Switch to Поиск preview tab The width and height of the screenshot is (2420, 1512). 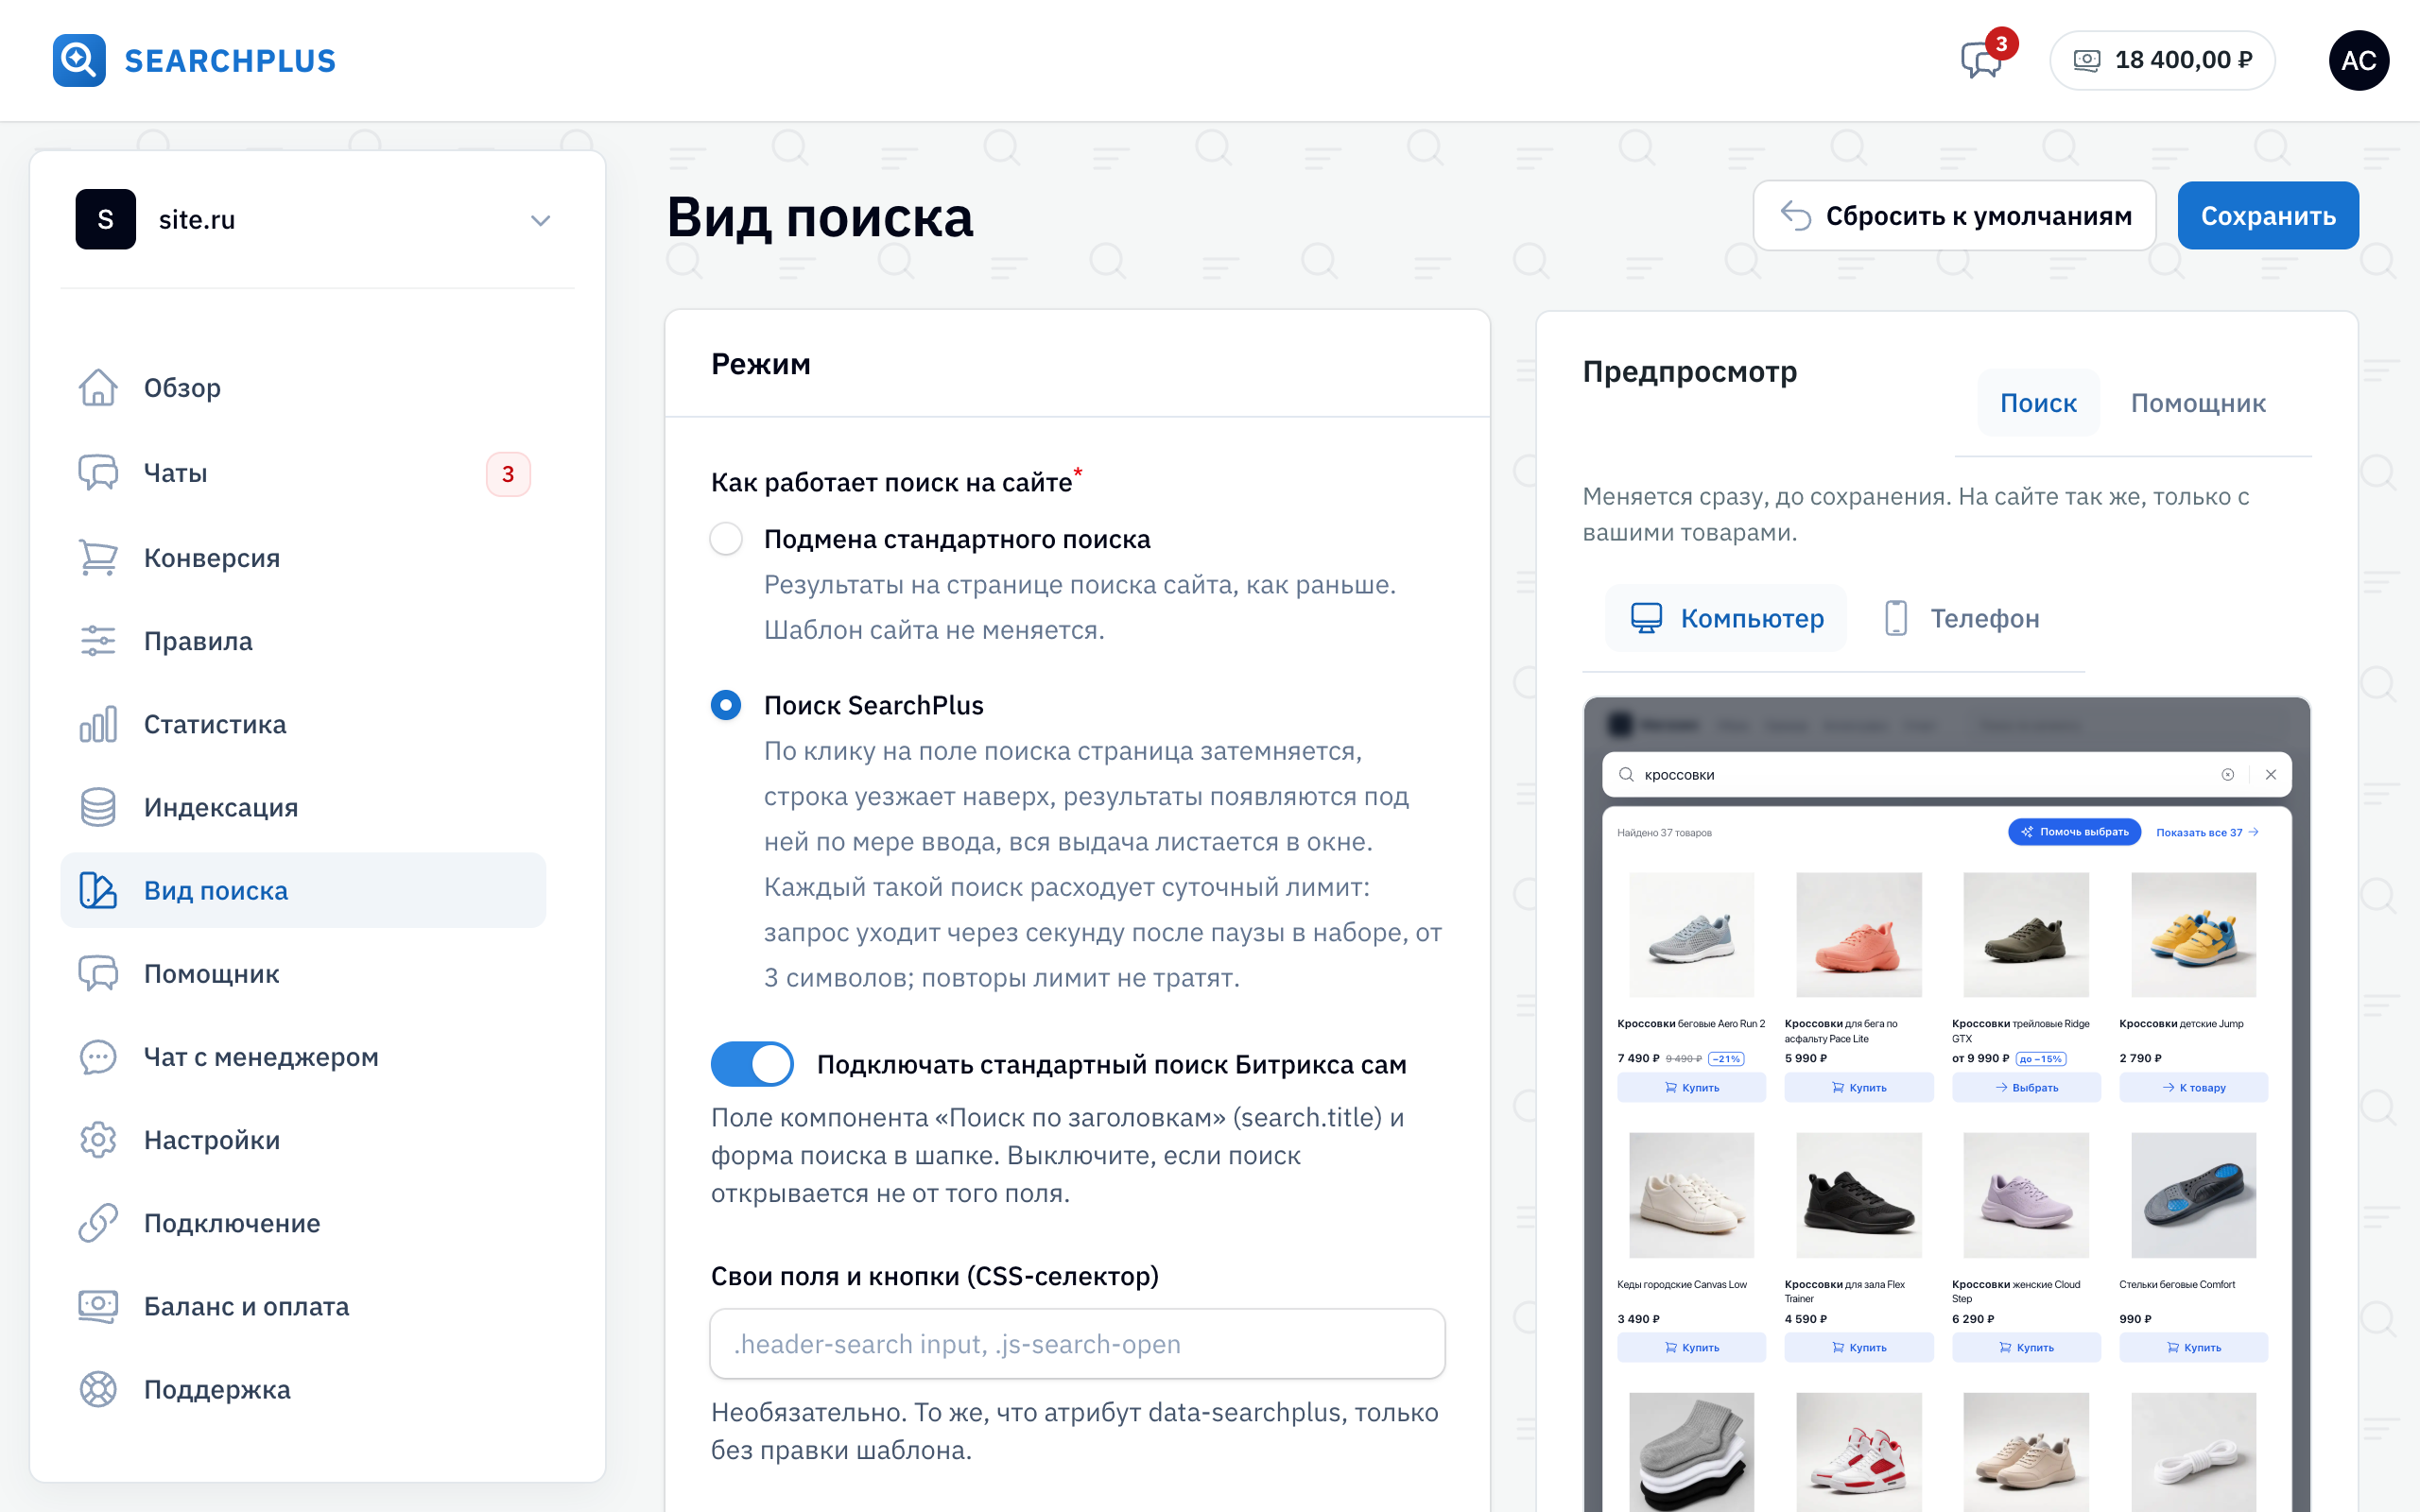click(x=2038, y=403)
